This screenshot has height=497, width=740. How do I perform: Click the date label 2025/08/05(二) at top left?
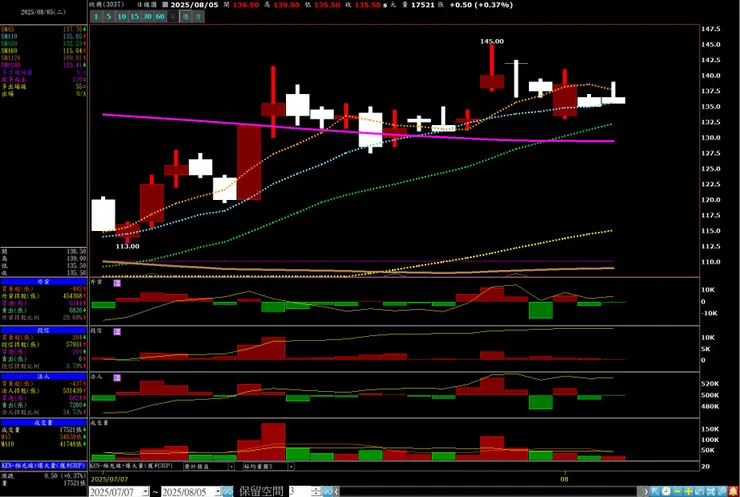(43, 12)
